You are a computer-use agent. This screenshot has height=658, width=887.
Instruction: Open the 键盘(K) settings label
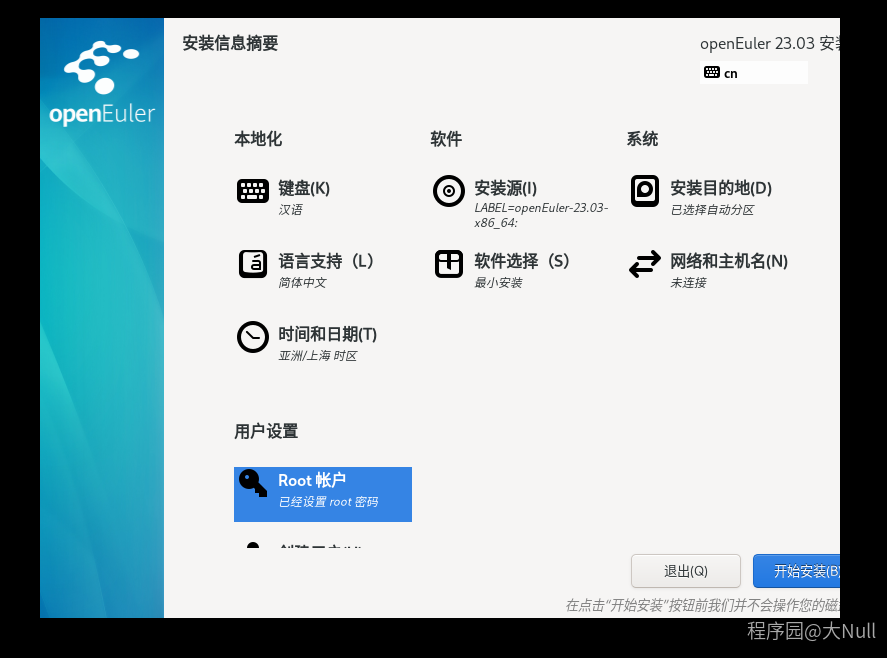point(304,188)
